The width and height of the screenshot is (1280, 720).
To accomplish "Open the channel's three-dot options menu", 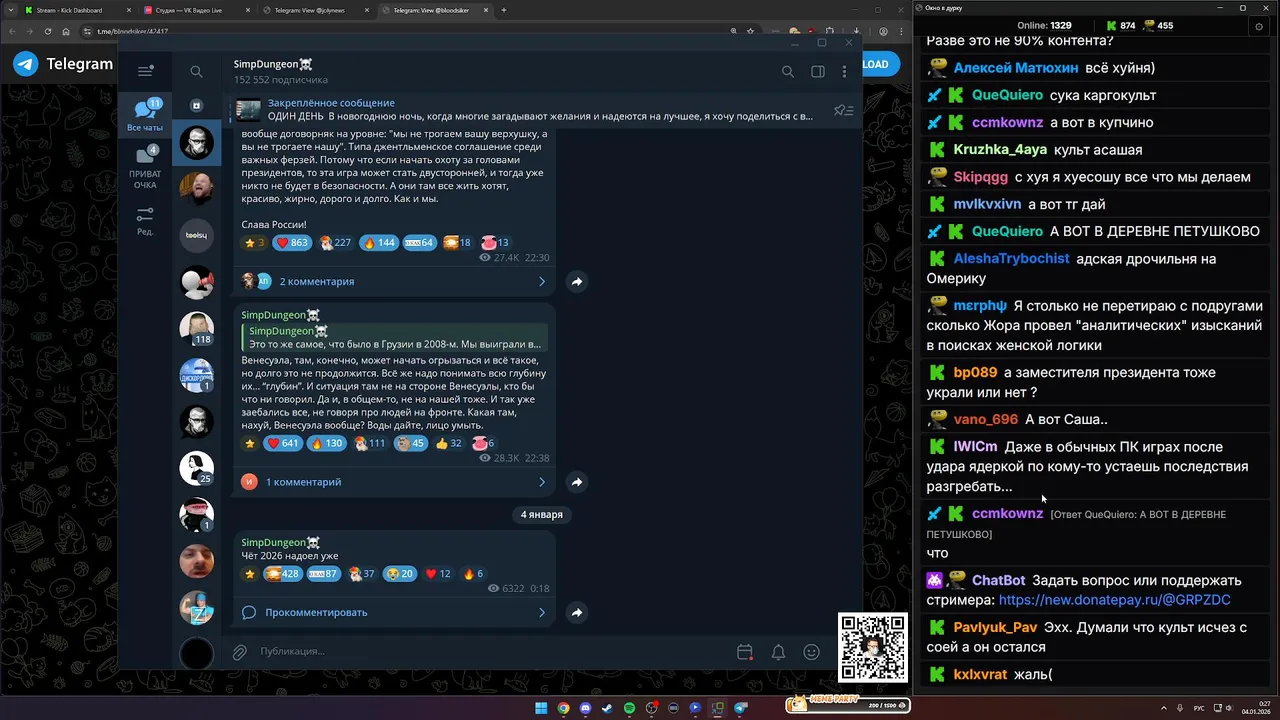I will pos(845,71).
